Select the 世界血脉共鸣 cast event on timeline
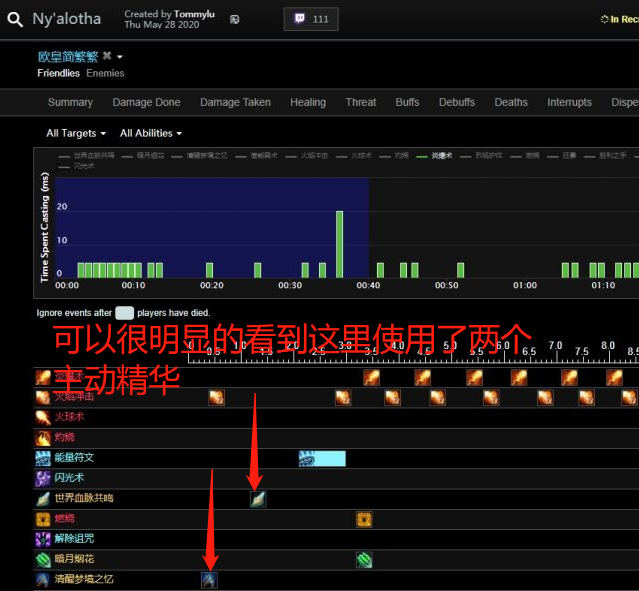Viewport: 639px width, 591px height. pyautogui.click(x=258, y=499)
